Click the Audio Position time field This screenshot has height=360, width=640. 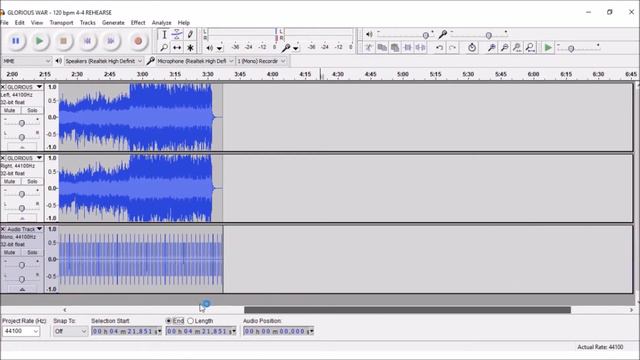278,331
